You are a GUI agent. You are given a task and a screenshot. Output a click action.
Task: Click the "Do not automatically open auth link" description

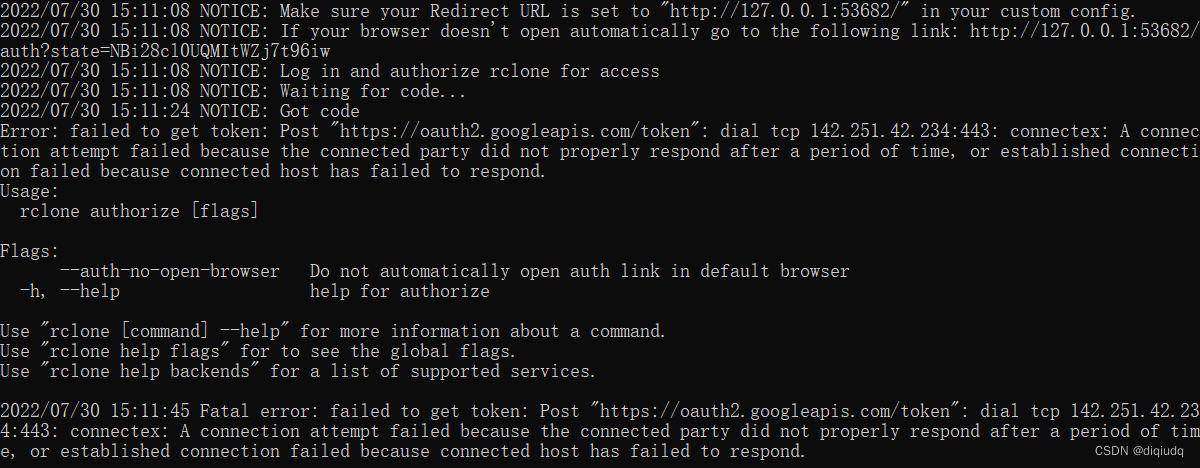(x=580, y=271)
